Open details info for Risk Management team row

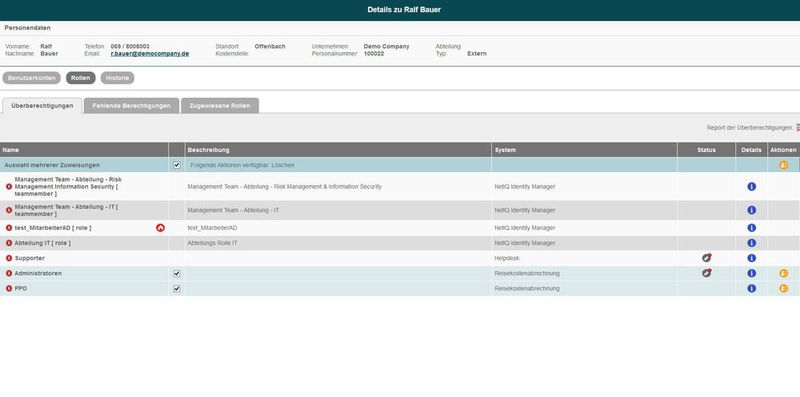click(x=751, y=187)
